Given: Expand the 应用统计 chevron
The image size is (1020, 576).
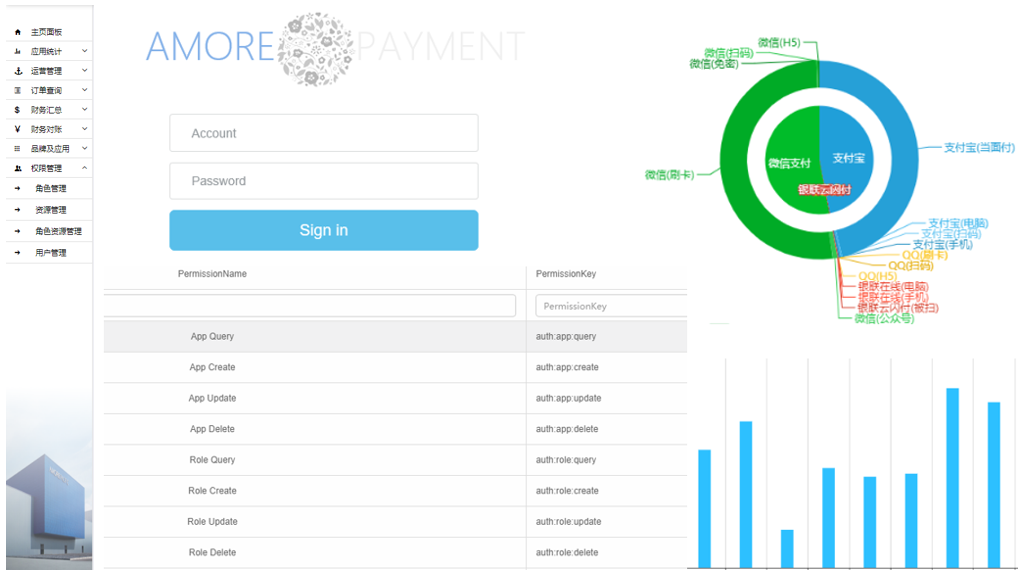Looking at the screenshot, I should coord(85,51).
